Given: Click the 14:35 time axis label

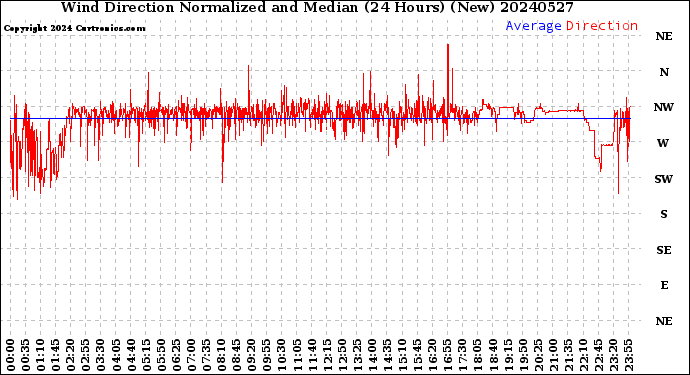Looking at the screenshot, I should (x=387, y=355).
